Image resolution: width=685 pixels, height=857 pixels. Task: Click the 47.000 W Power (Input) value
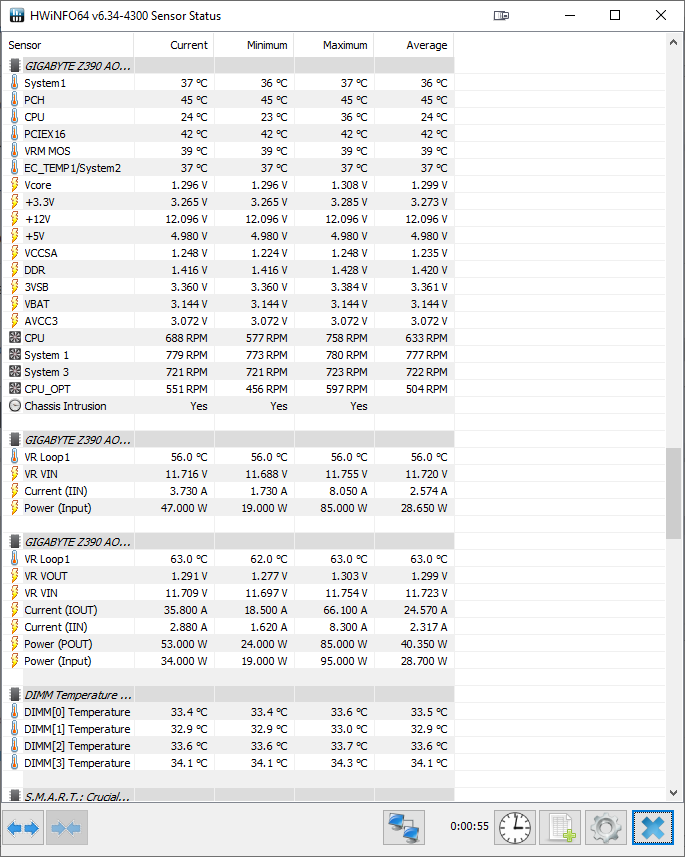click(x=184, y=508)
